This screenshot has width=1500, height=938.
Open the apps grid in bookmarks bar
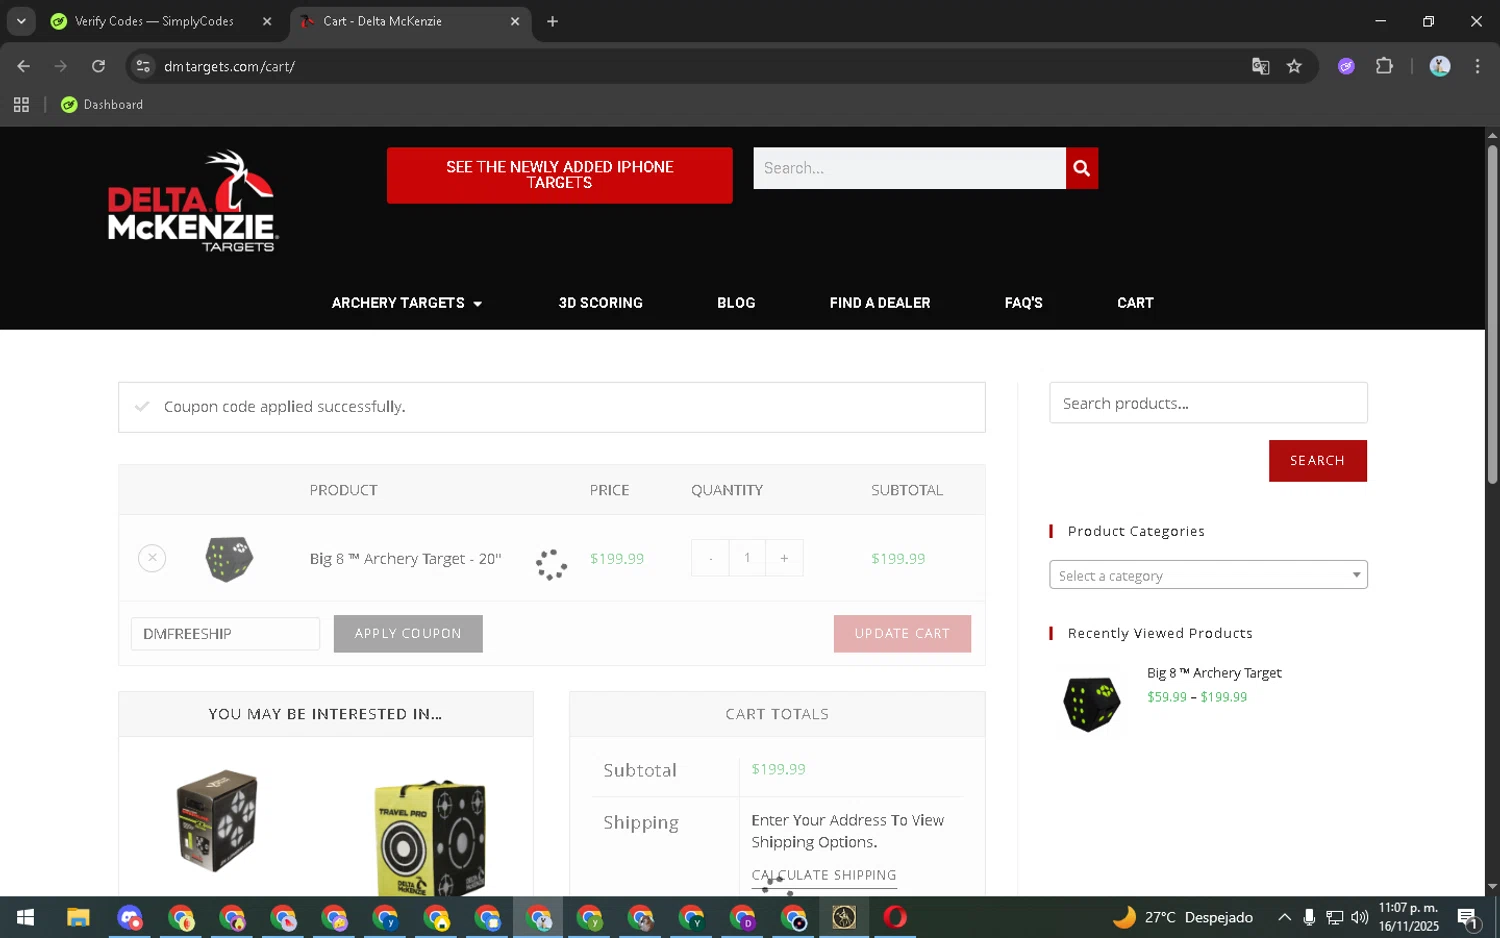(x=21, y=104)
